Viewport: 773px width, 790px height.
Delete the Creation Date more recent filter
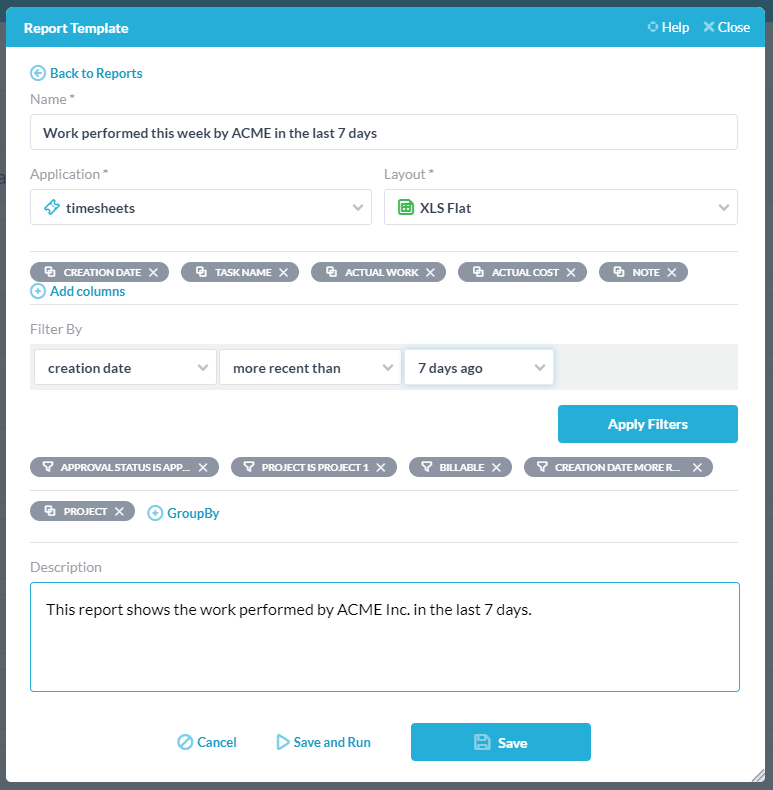pyautogui.click(x=697, y=468)
